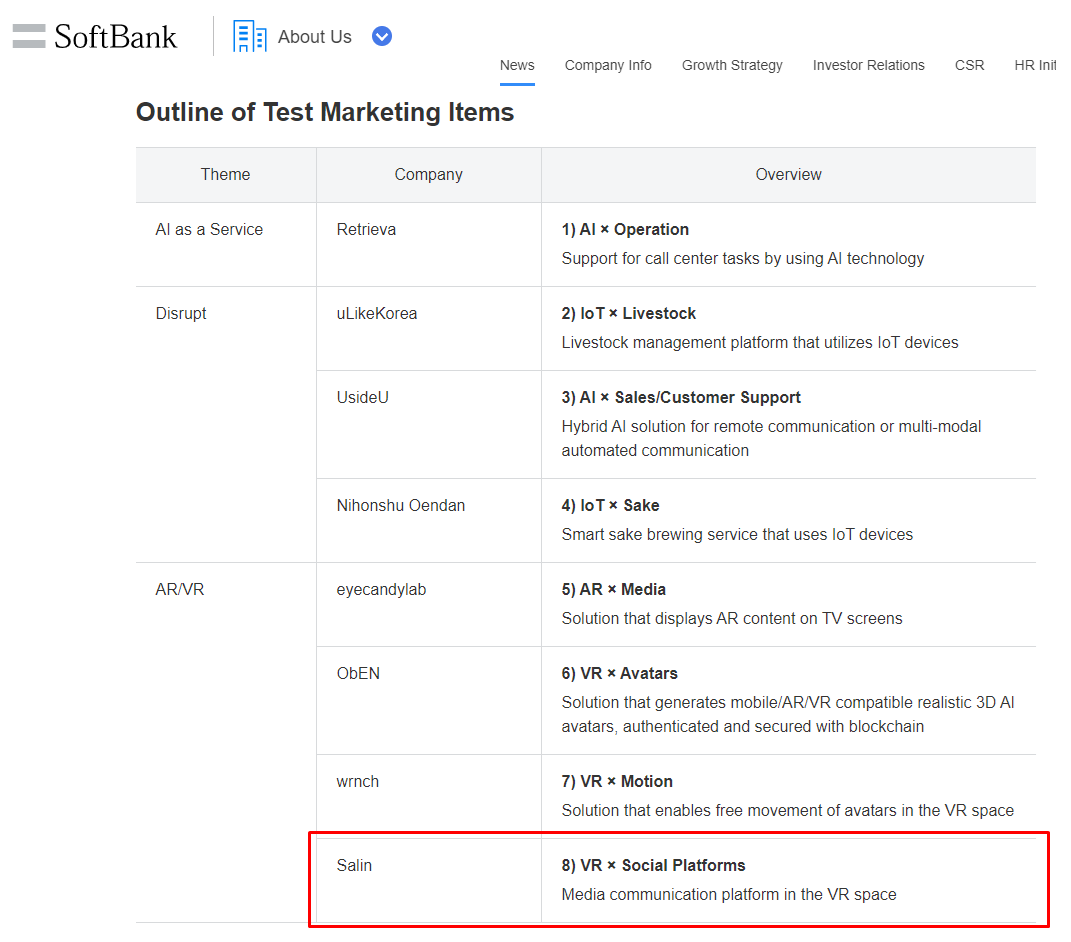Click the 5) AR × Media title
1071x942 pixels.
(x=613, y=590)
